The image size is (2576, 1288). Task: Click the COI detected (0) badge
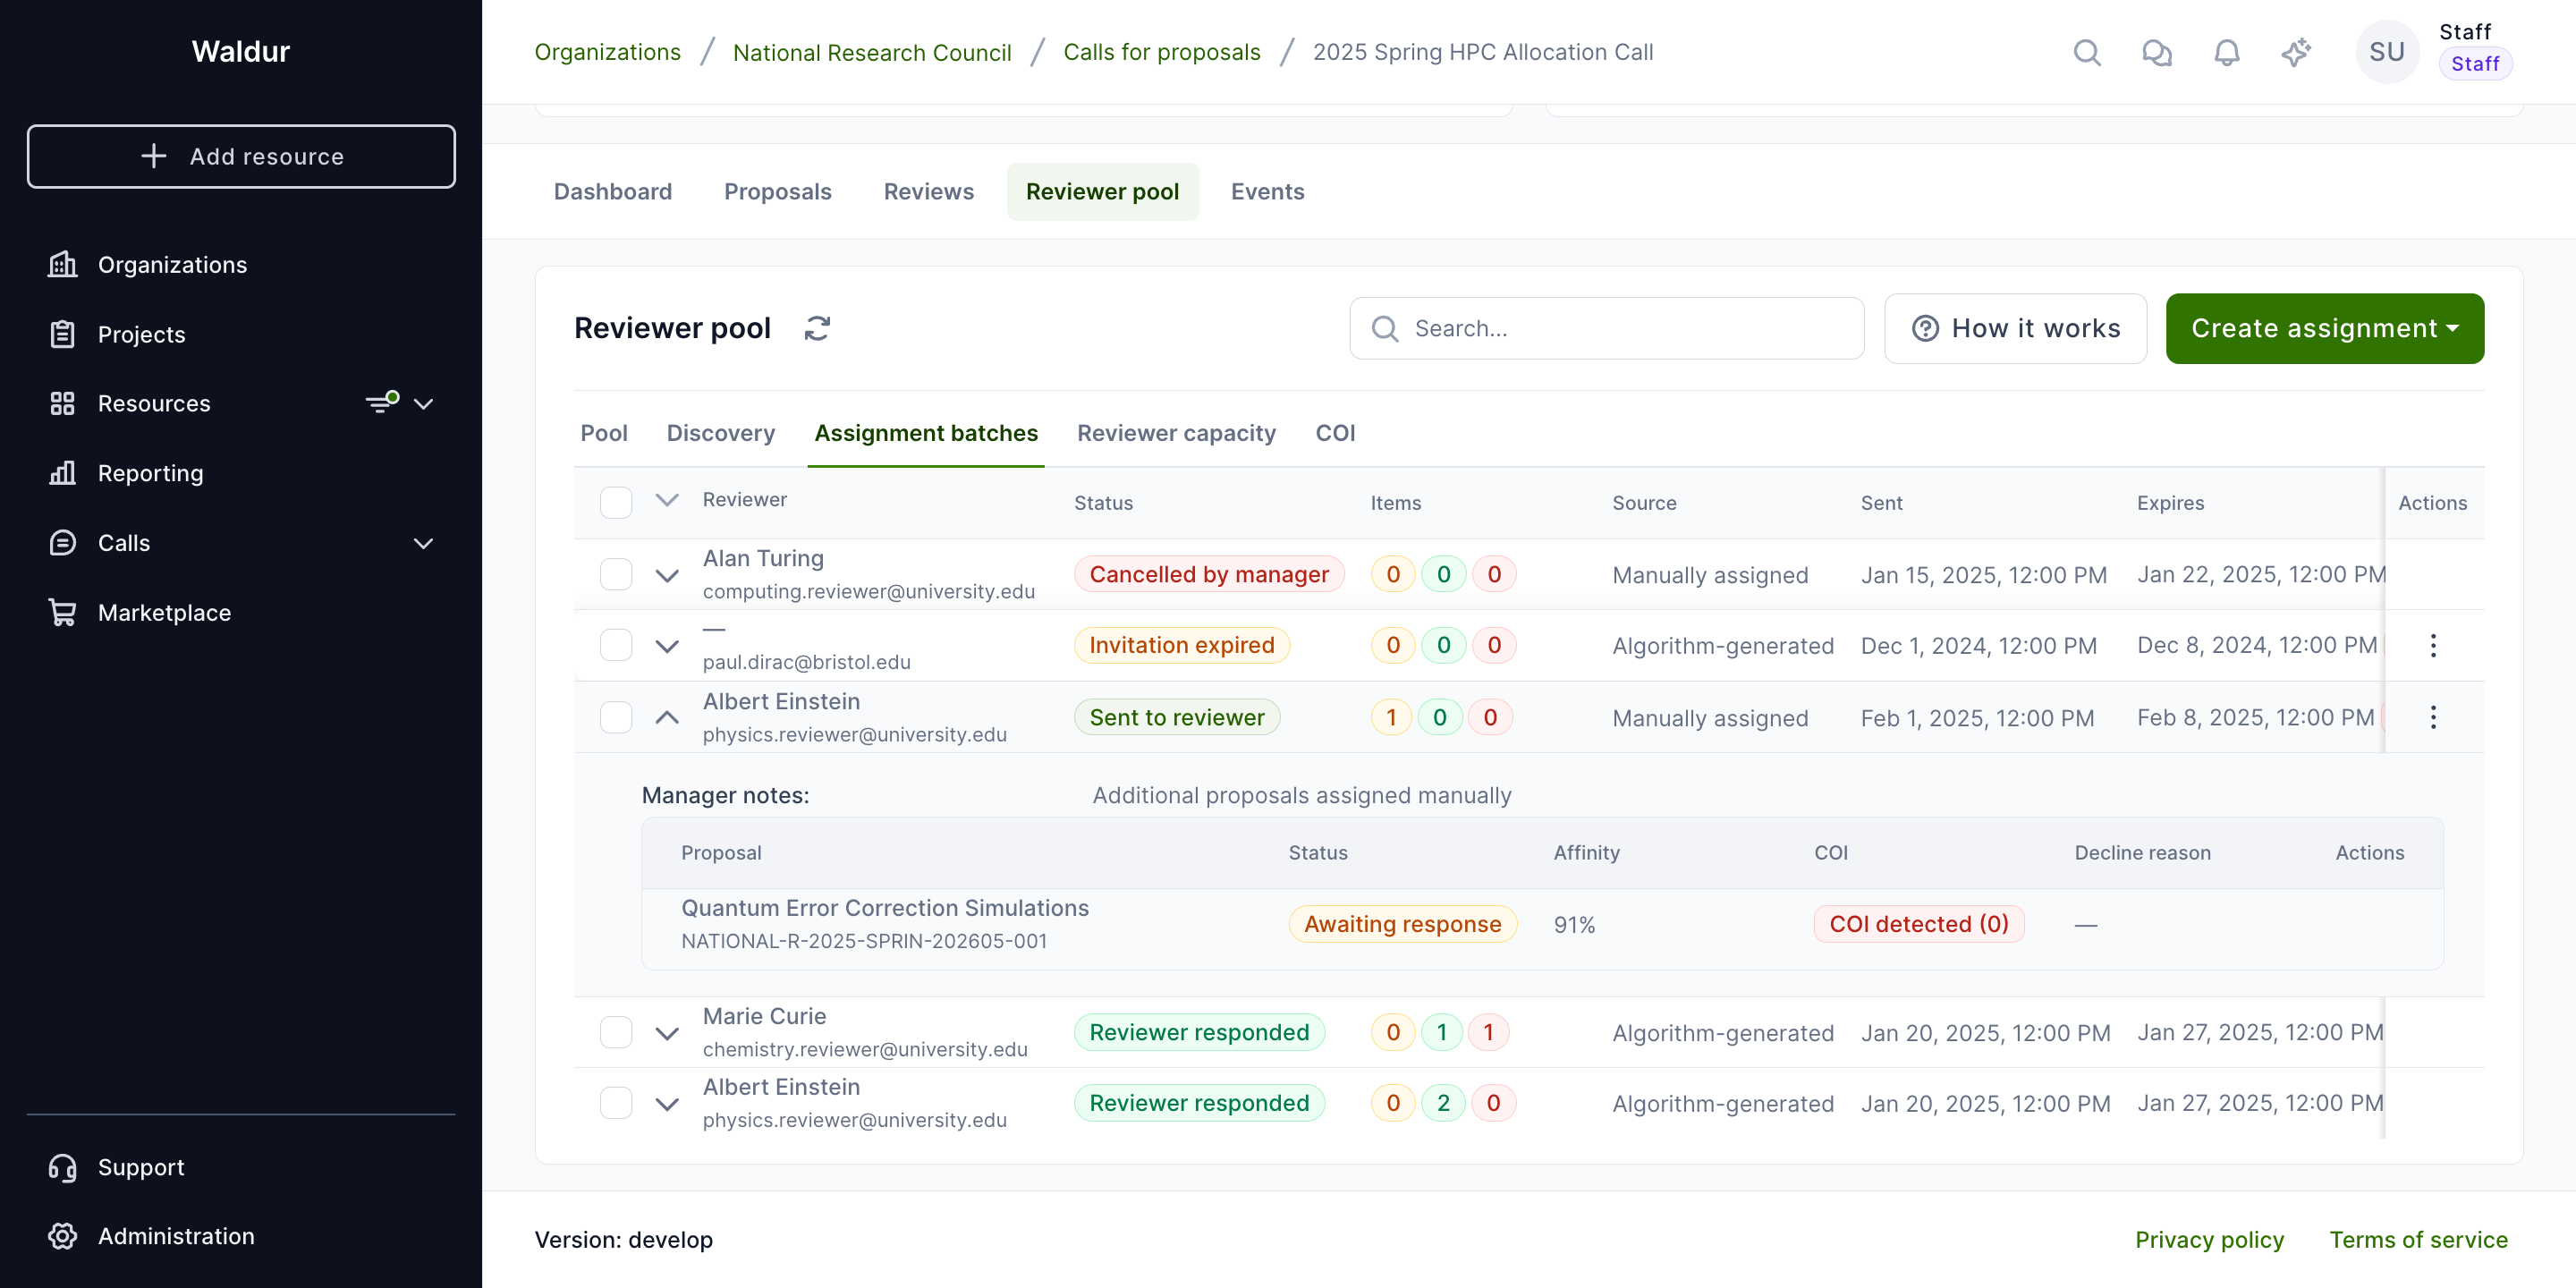pos(1919,924)
